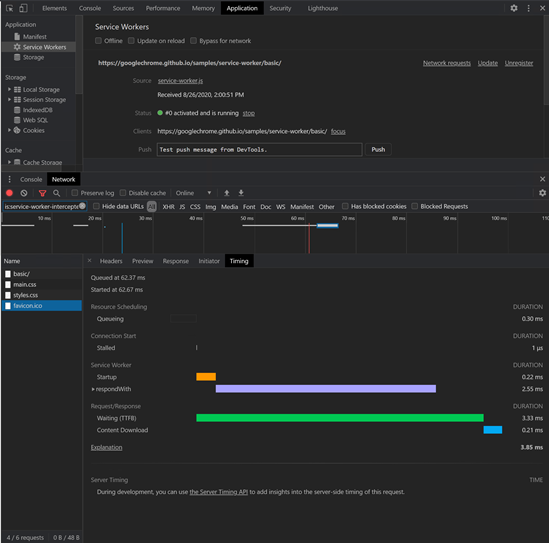This screenshot has height=543, width=549.
Task: Clear the network log
Action: (x=24, y=193)
